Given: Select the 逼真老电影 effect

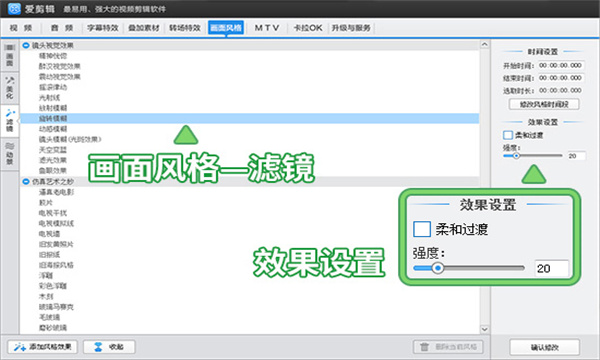Looking at the screenshot, I should pos(56,192).
